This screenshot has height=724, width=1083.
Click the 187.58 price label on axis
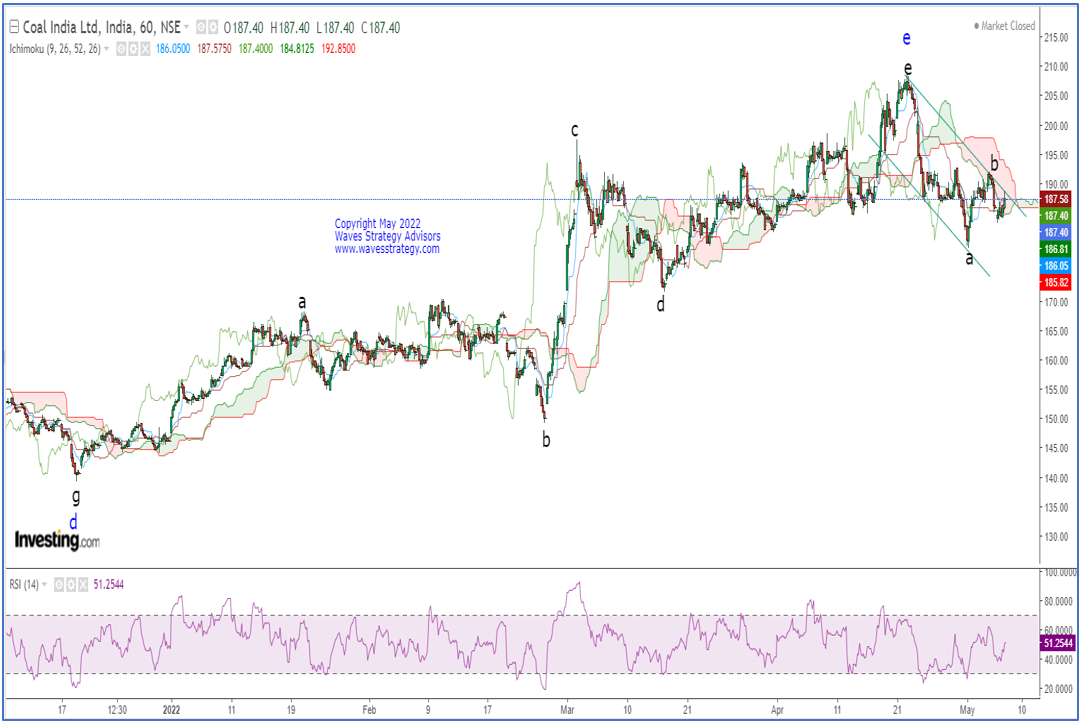point(1055,200)
